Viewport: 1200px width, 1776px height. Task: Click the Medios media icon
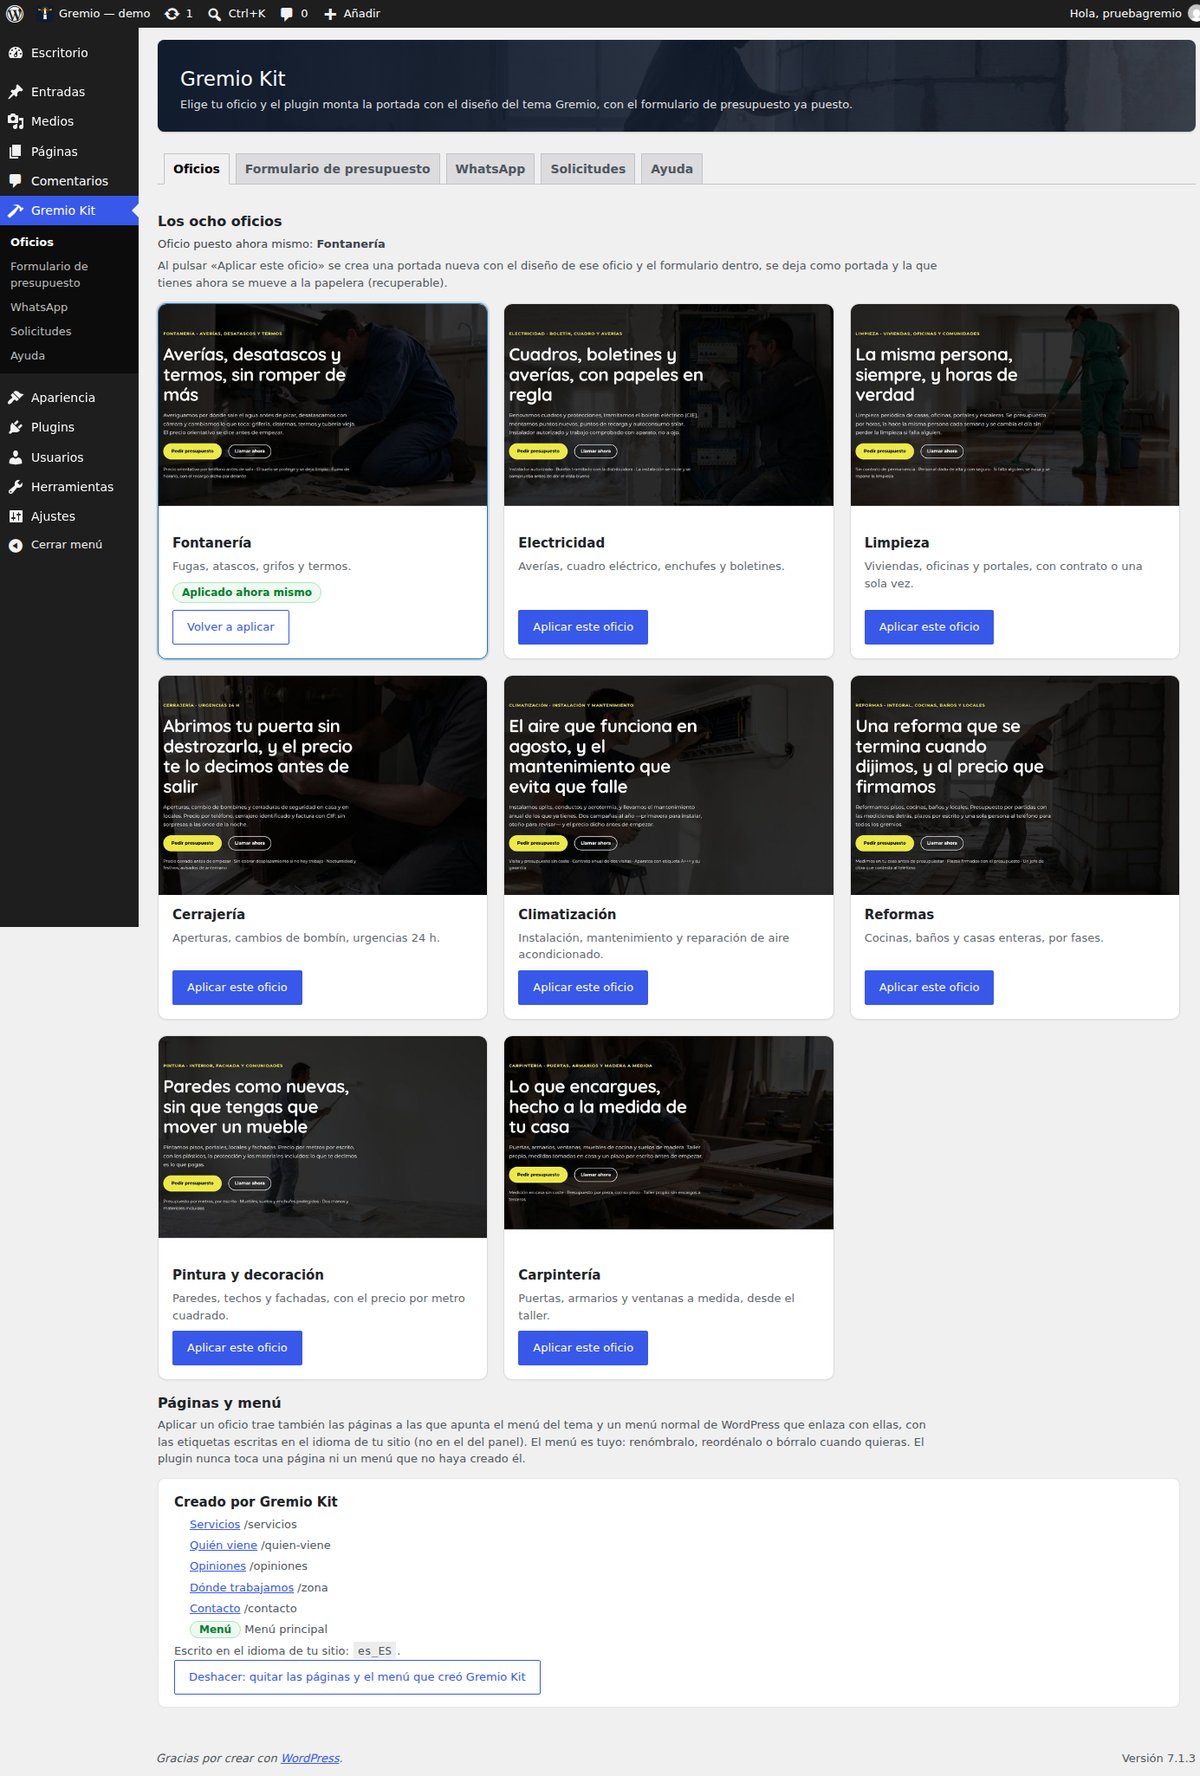pos(15,121)
